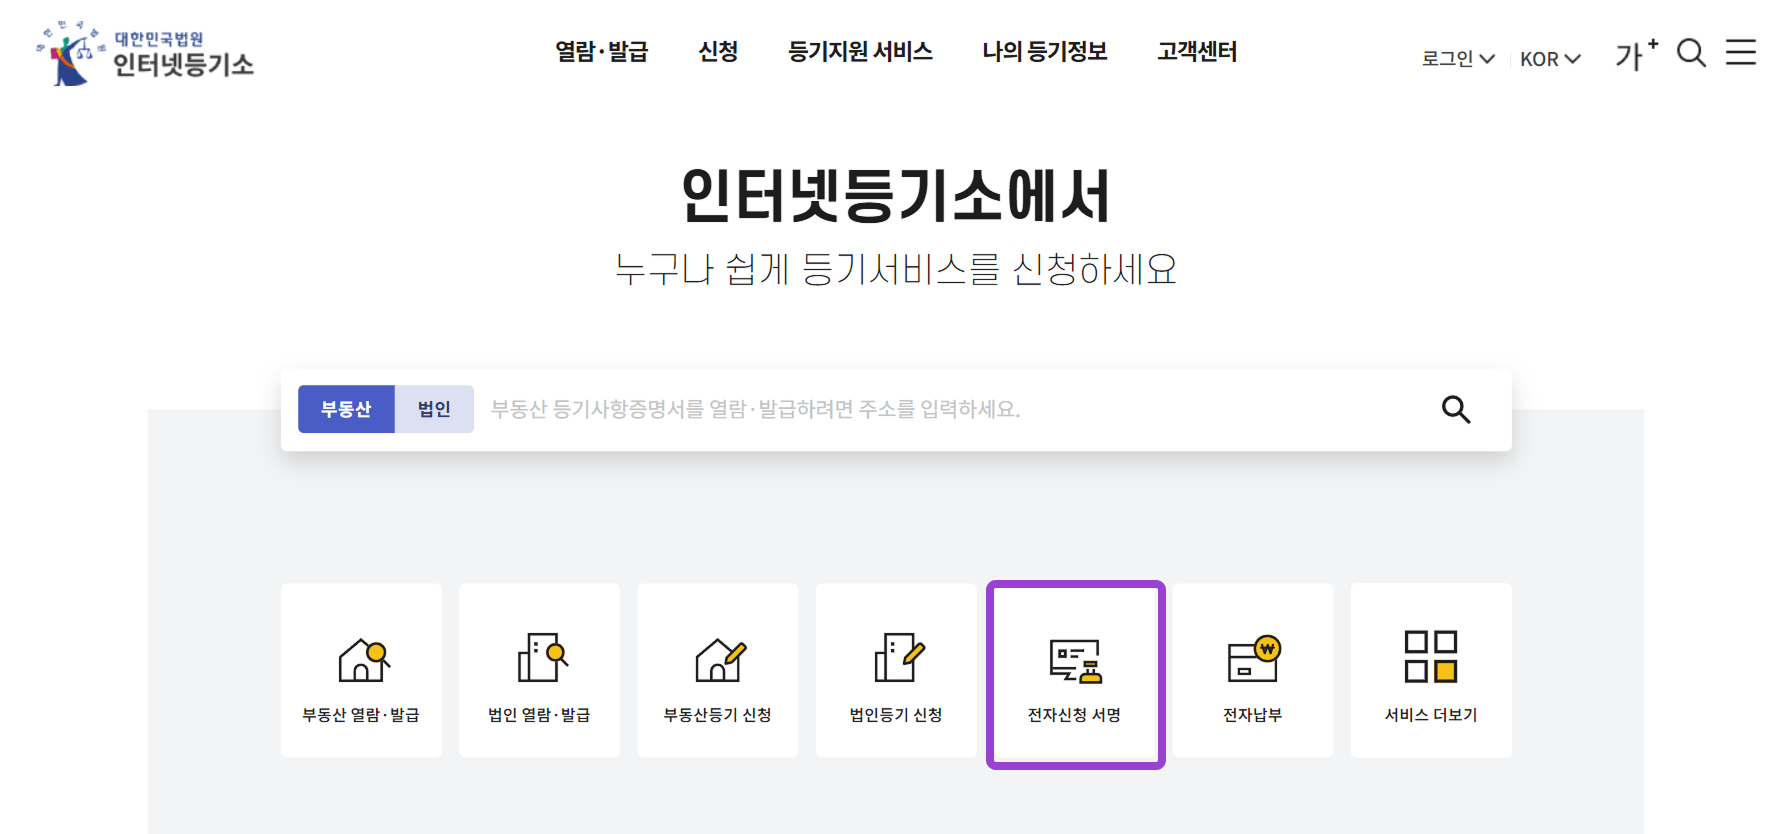Click the 법인등기 신청 label

(896, 715)
